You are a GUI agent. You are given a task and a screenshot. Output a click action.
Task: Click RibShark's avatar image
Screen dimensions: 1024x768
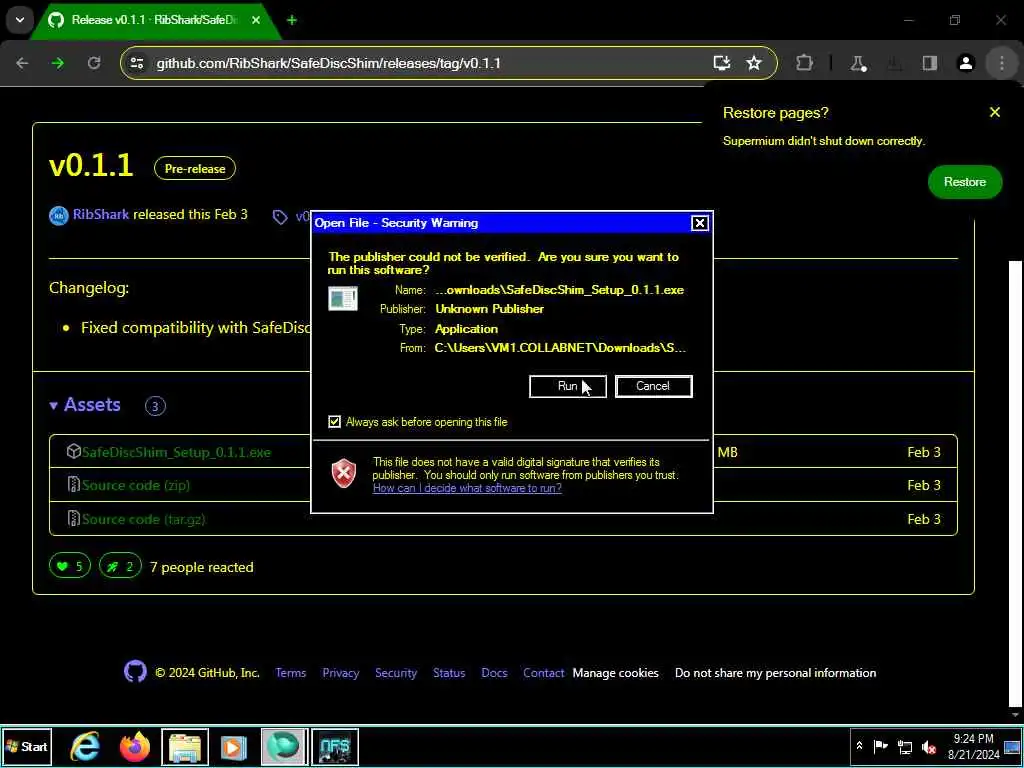59,215
